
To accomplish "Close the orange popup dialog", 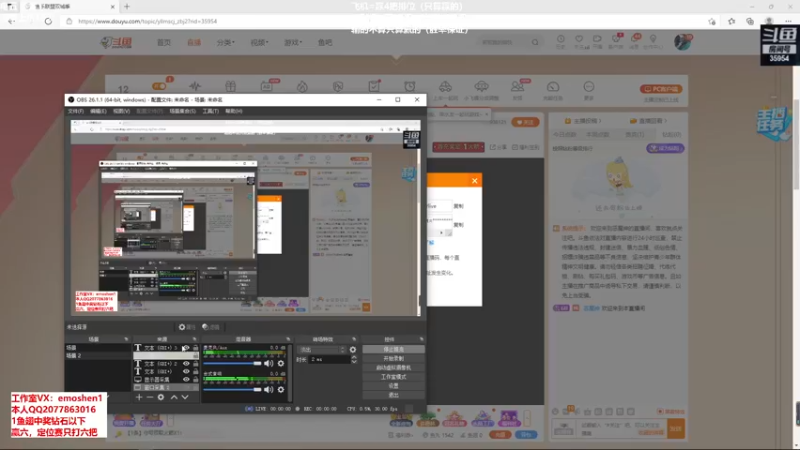I will pyautogui.click(x=474, y=181).
